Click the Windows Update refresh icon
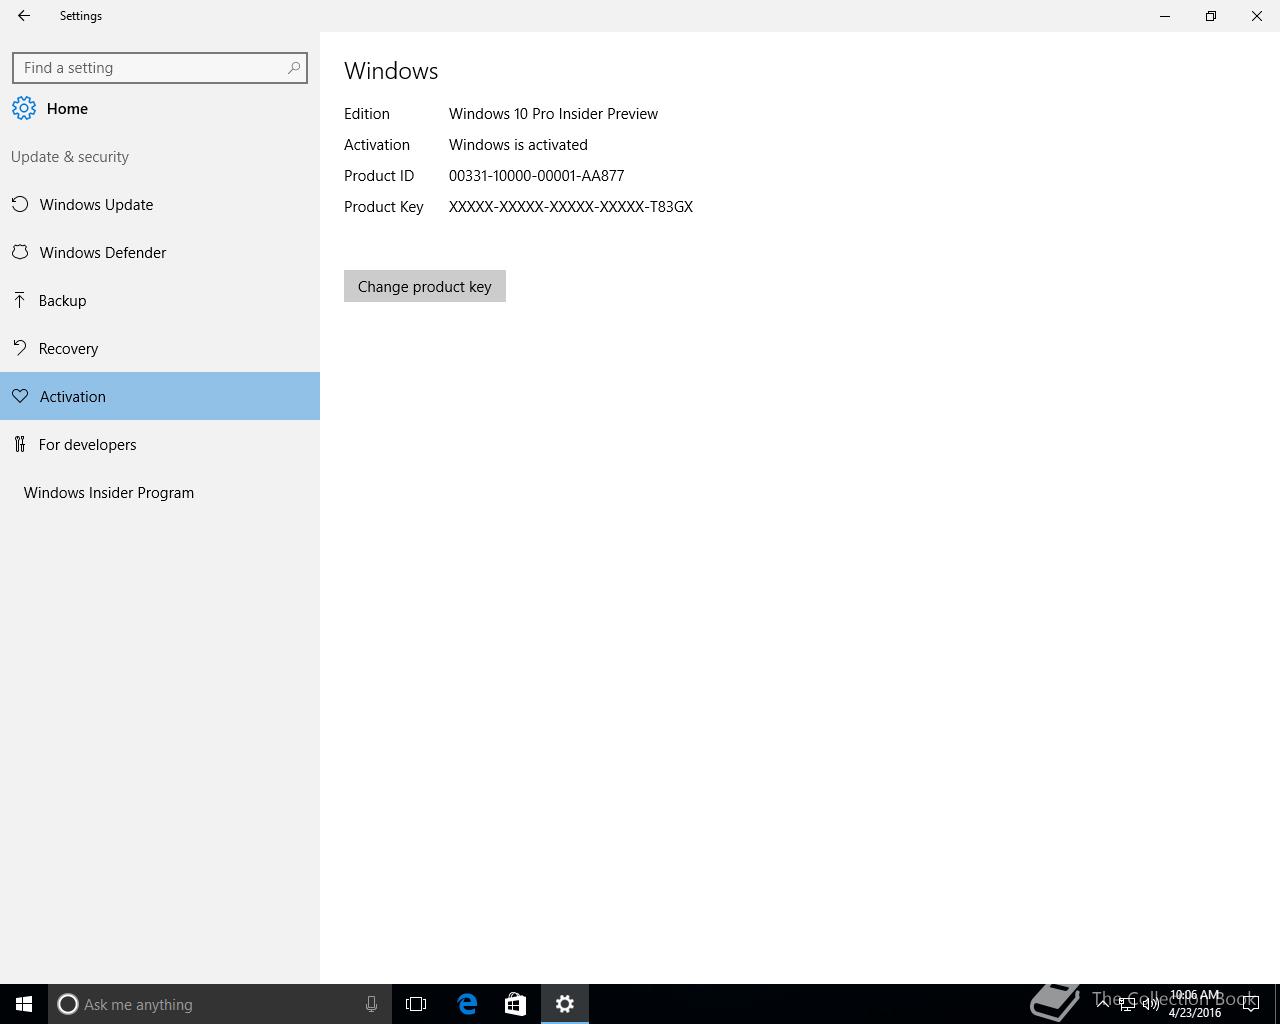Image resolution: width=1280 pixels, height=1024 pixels. tap(20, 204)
